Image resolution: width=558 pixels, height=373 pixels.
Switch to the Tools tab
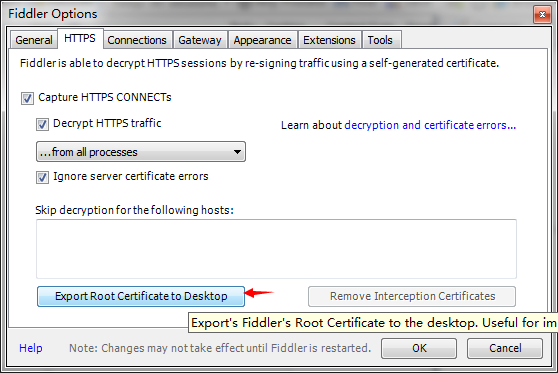point(381,40)
